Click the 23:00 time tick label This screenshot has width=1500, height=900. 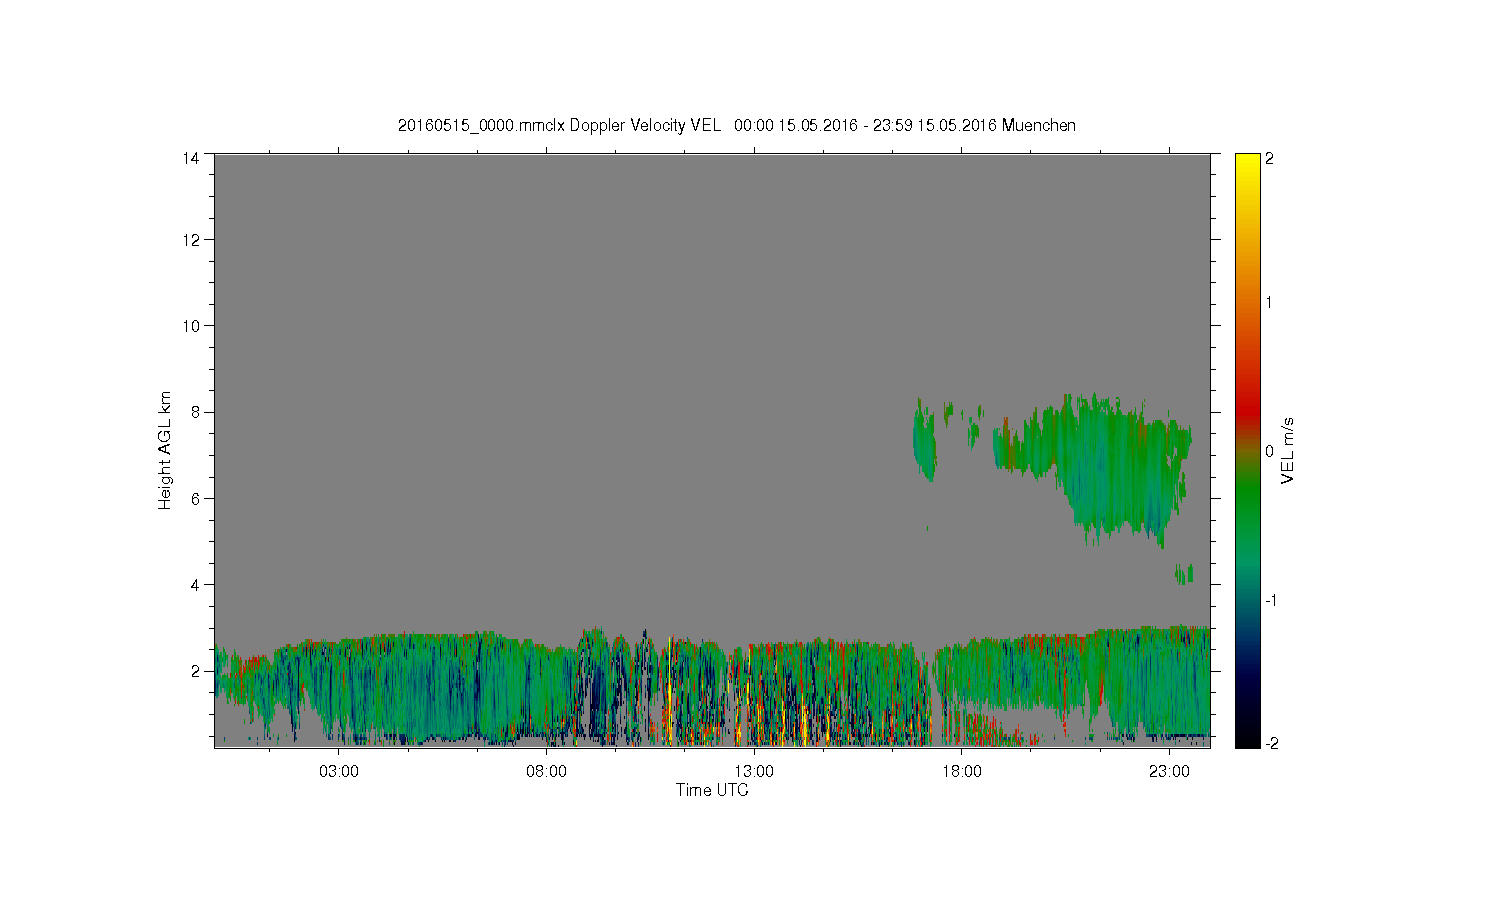(1169, 772)
